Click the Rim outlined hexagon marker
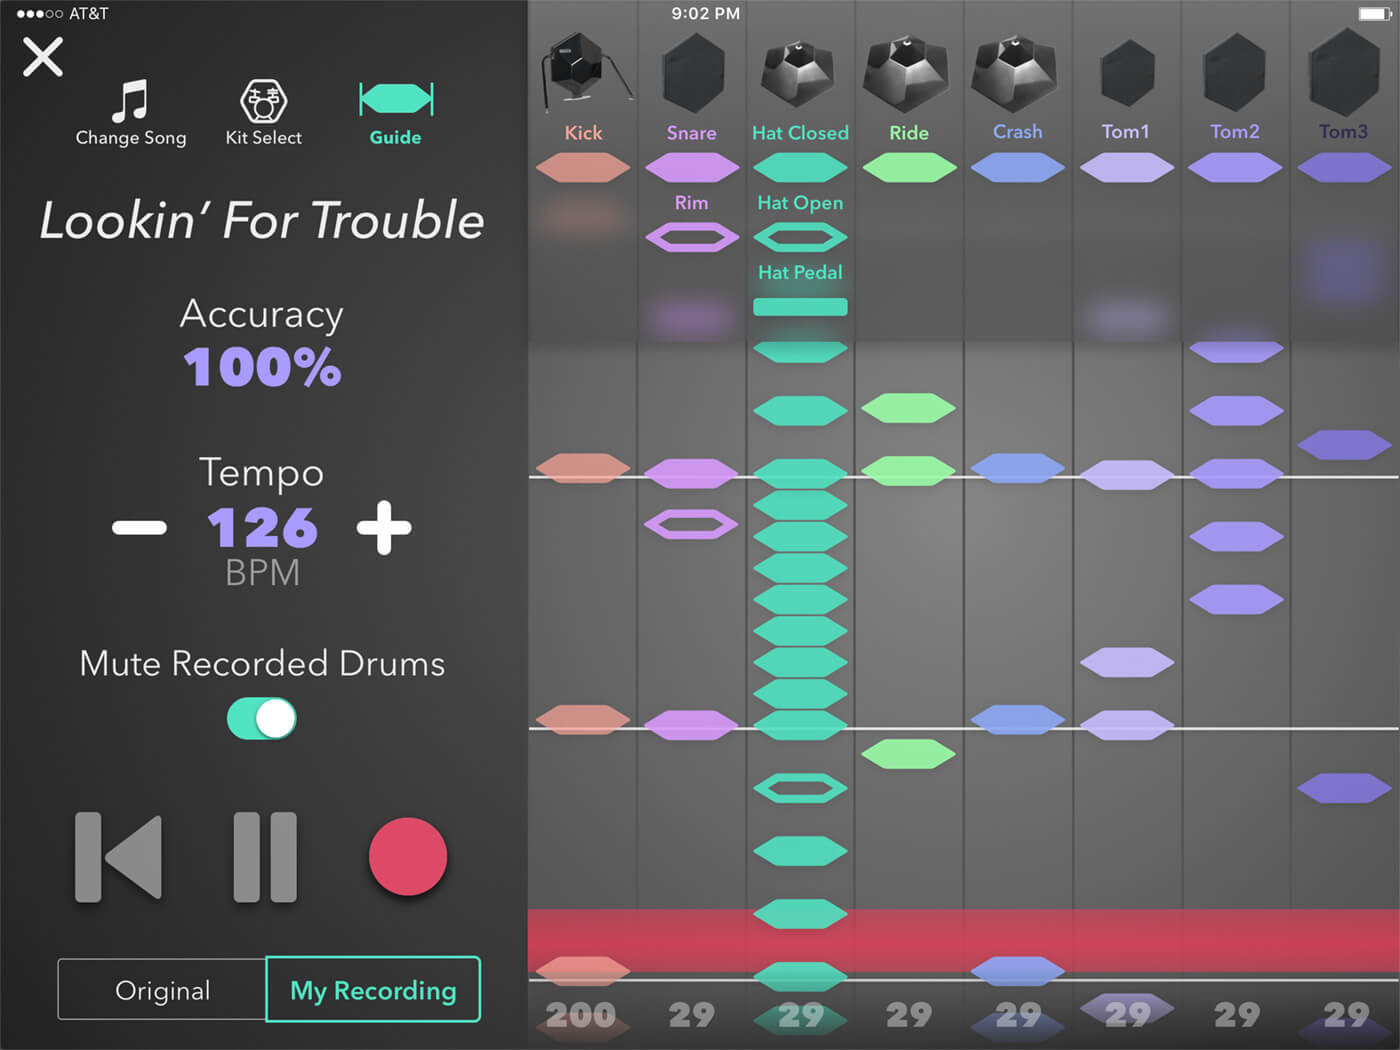1400x1050 pixels. point(692,238)
